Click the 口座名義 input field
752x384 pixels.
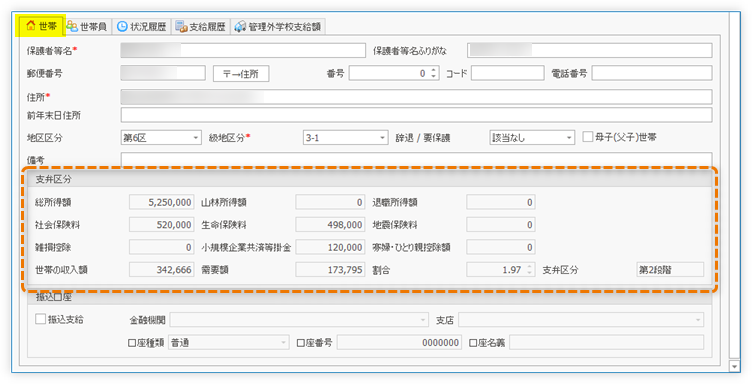(607, 343)
